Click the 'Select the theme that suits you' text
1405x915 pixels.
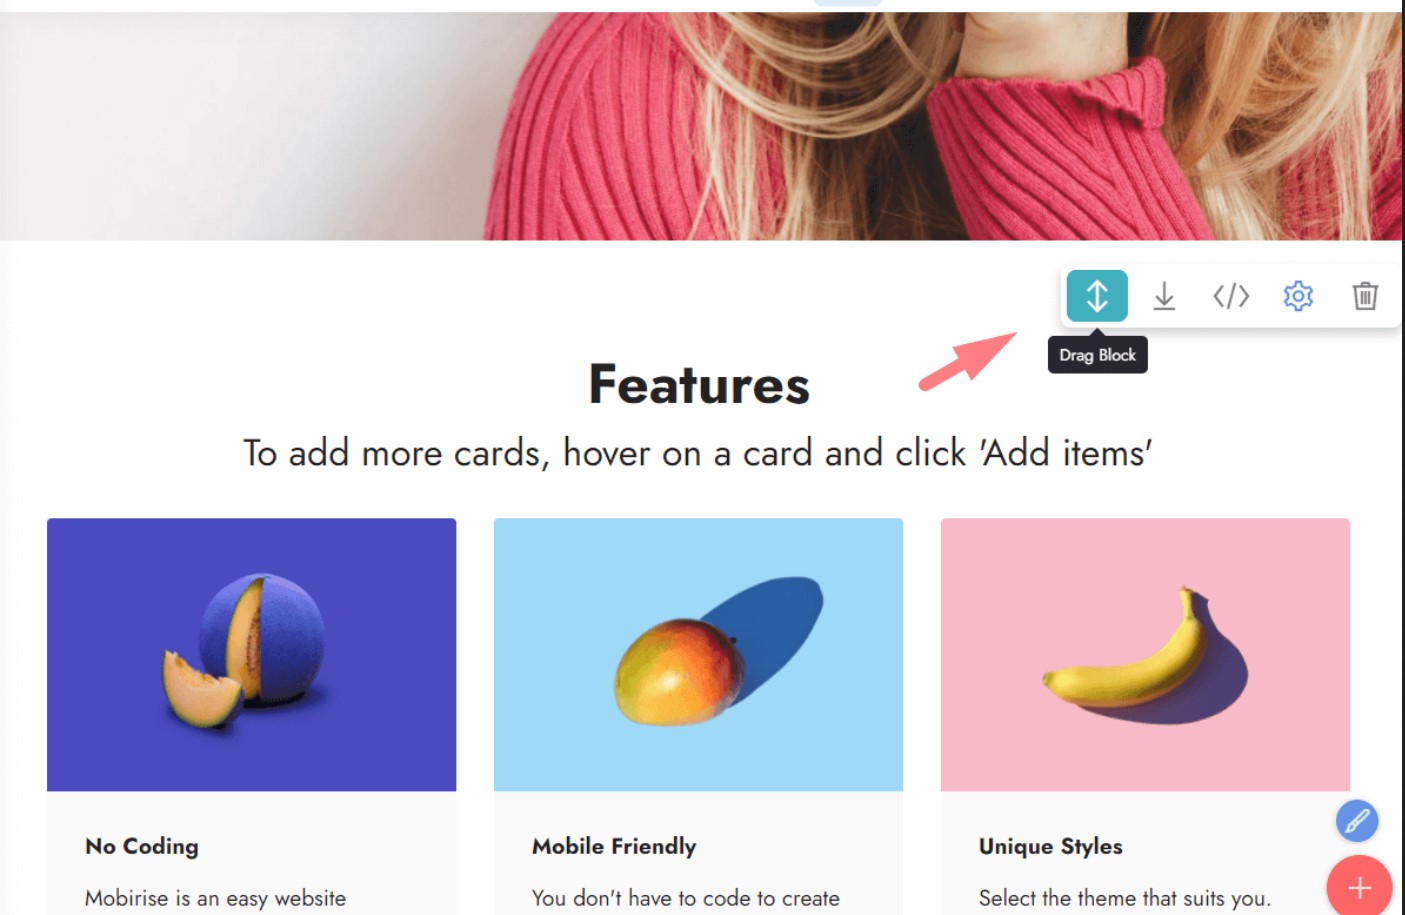pyautogui.click(x=1125, y=898)
